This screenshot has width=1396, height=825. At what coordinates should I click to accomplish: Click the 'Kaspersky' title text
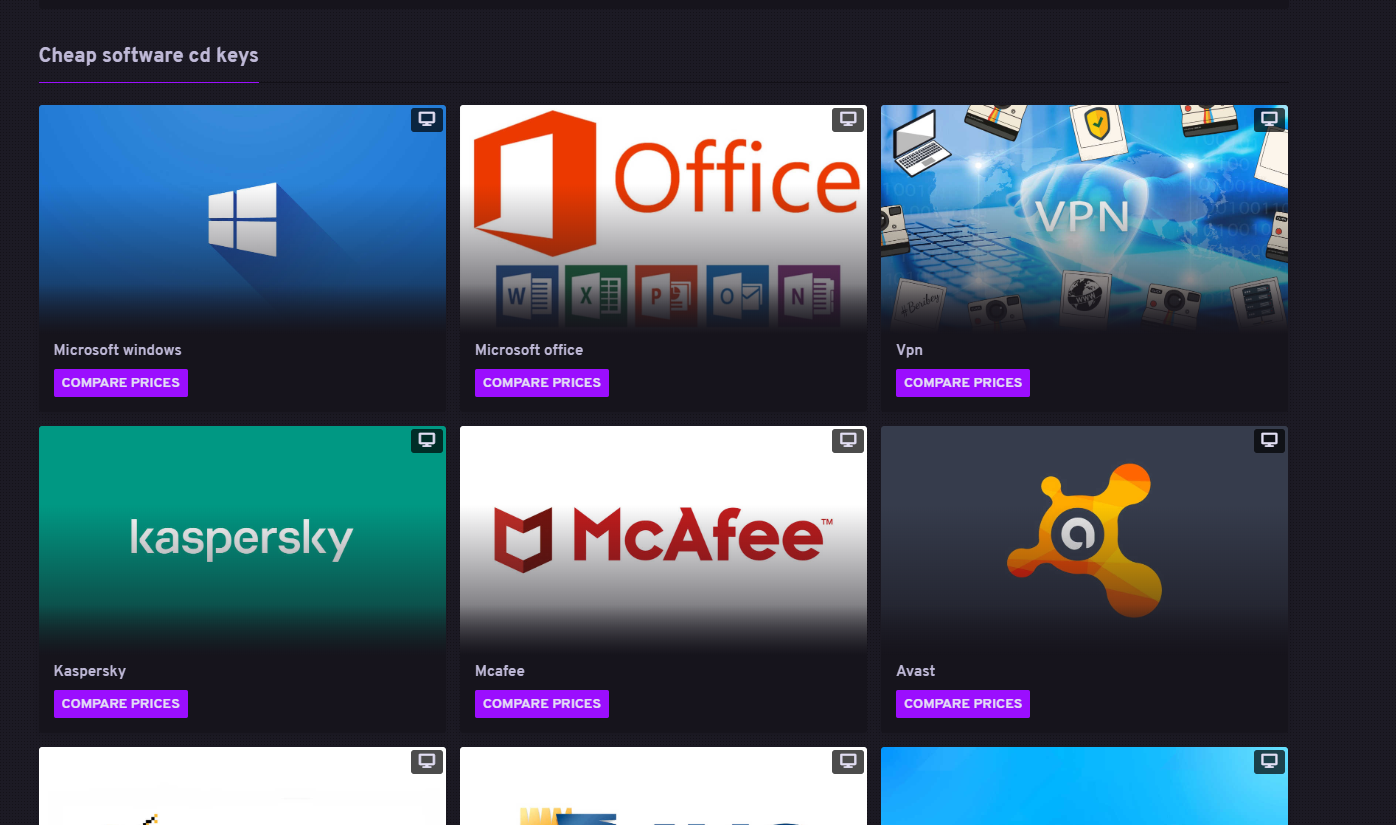pyautogui.click(x=90, y=671)
